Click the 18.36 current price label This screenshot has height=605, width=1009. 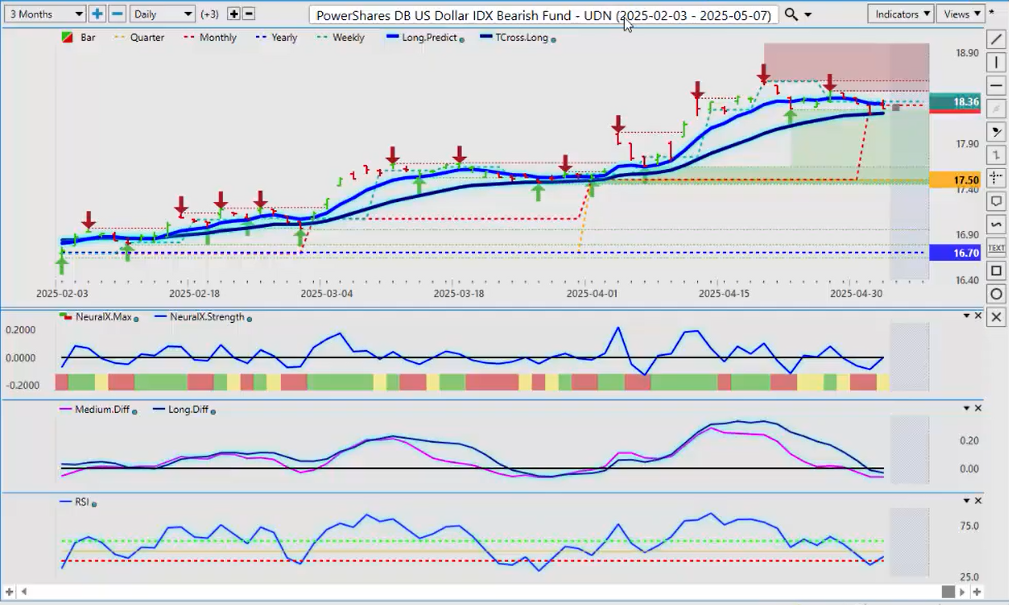pos(955,102)
